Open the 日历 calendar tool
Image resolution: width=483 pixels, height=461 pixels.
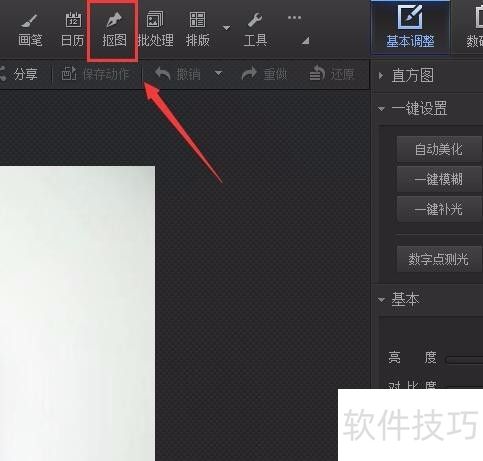coord(73,30)
